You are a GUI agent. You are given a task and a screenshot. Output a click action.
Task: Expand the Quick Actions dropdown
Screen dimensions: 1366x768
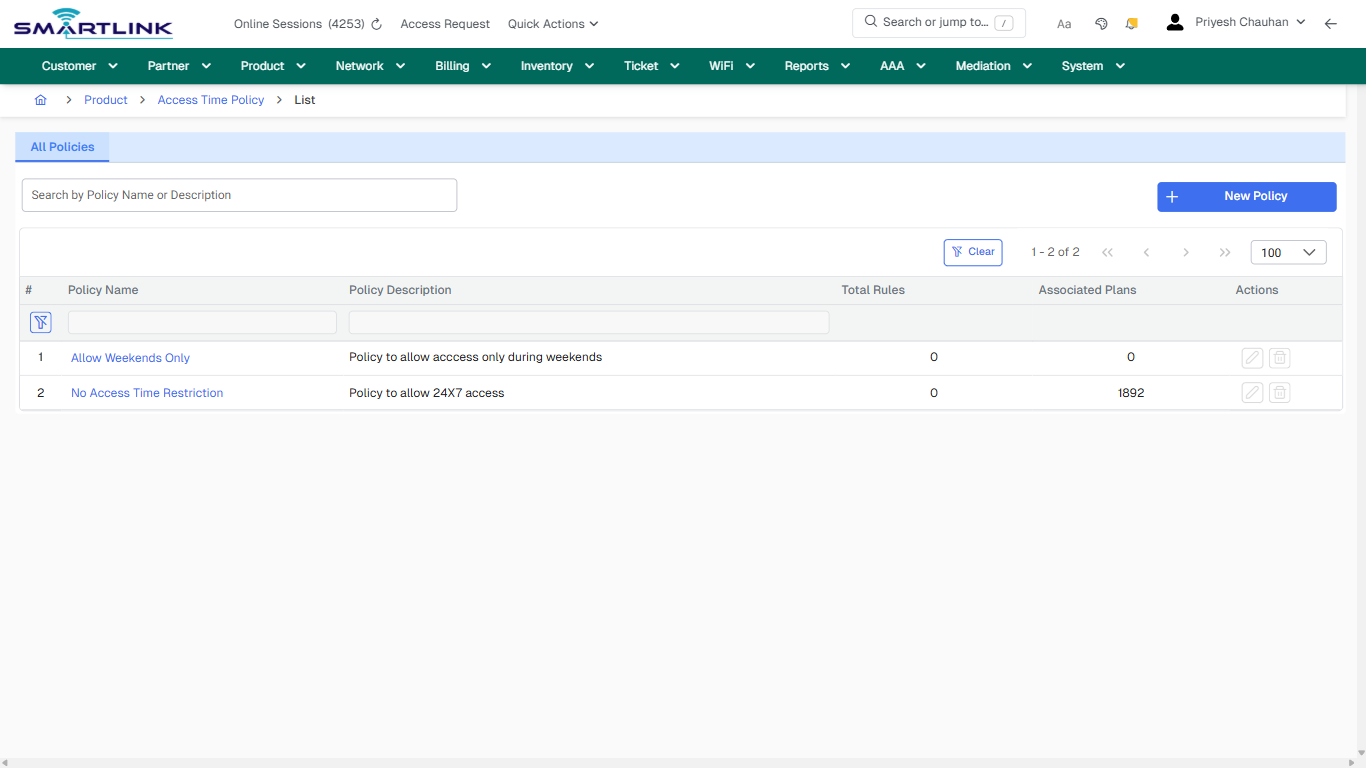pyautogui.click(x=552, y=23)
